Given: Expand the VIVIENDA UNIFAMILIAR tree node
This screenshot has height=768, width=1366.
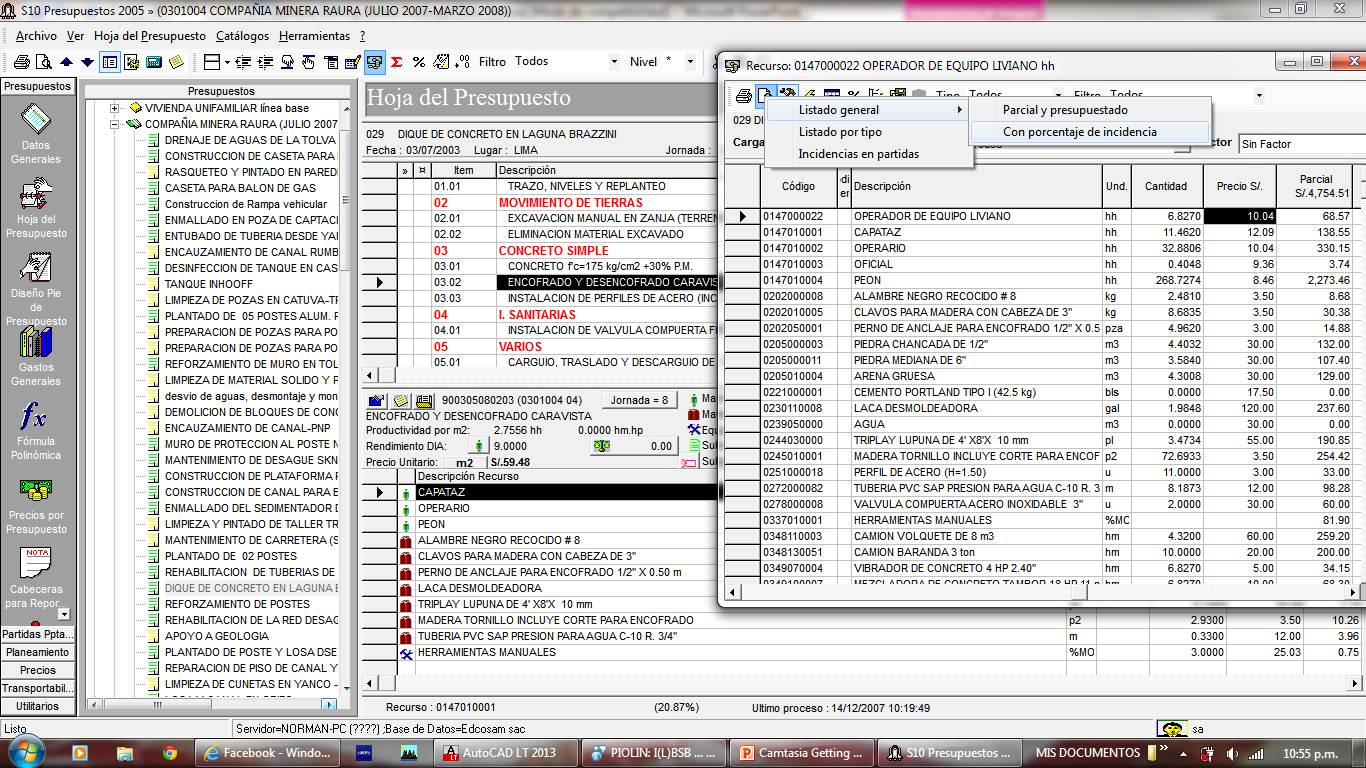Looking at the screenshot, I should click(115, 108).
